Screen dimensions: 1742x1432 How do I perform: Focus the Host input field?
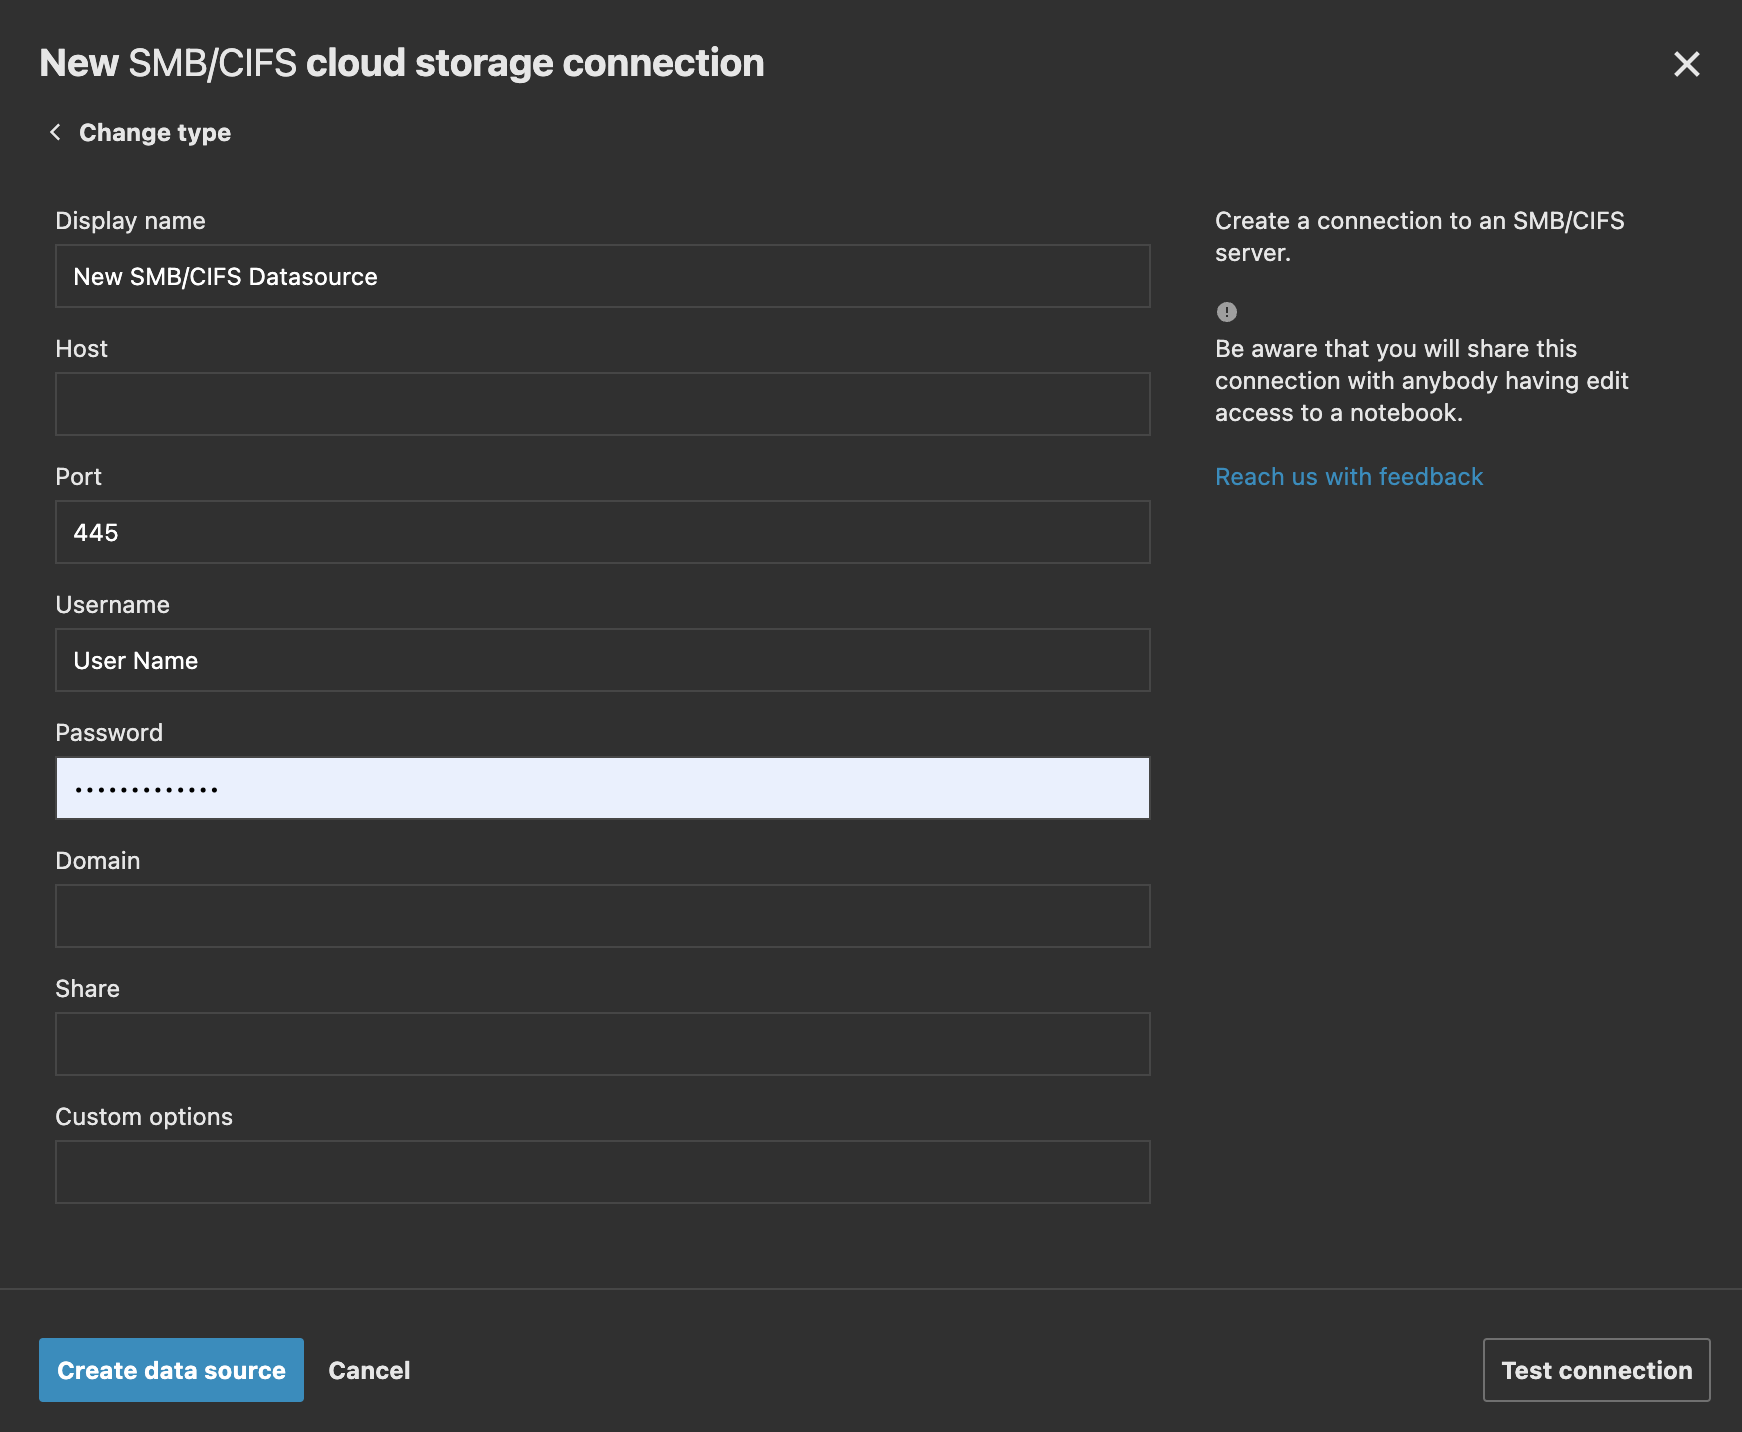pyautogui.click(x=601, y=404)
